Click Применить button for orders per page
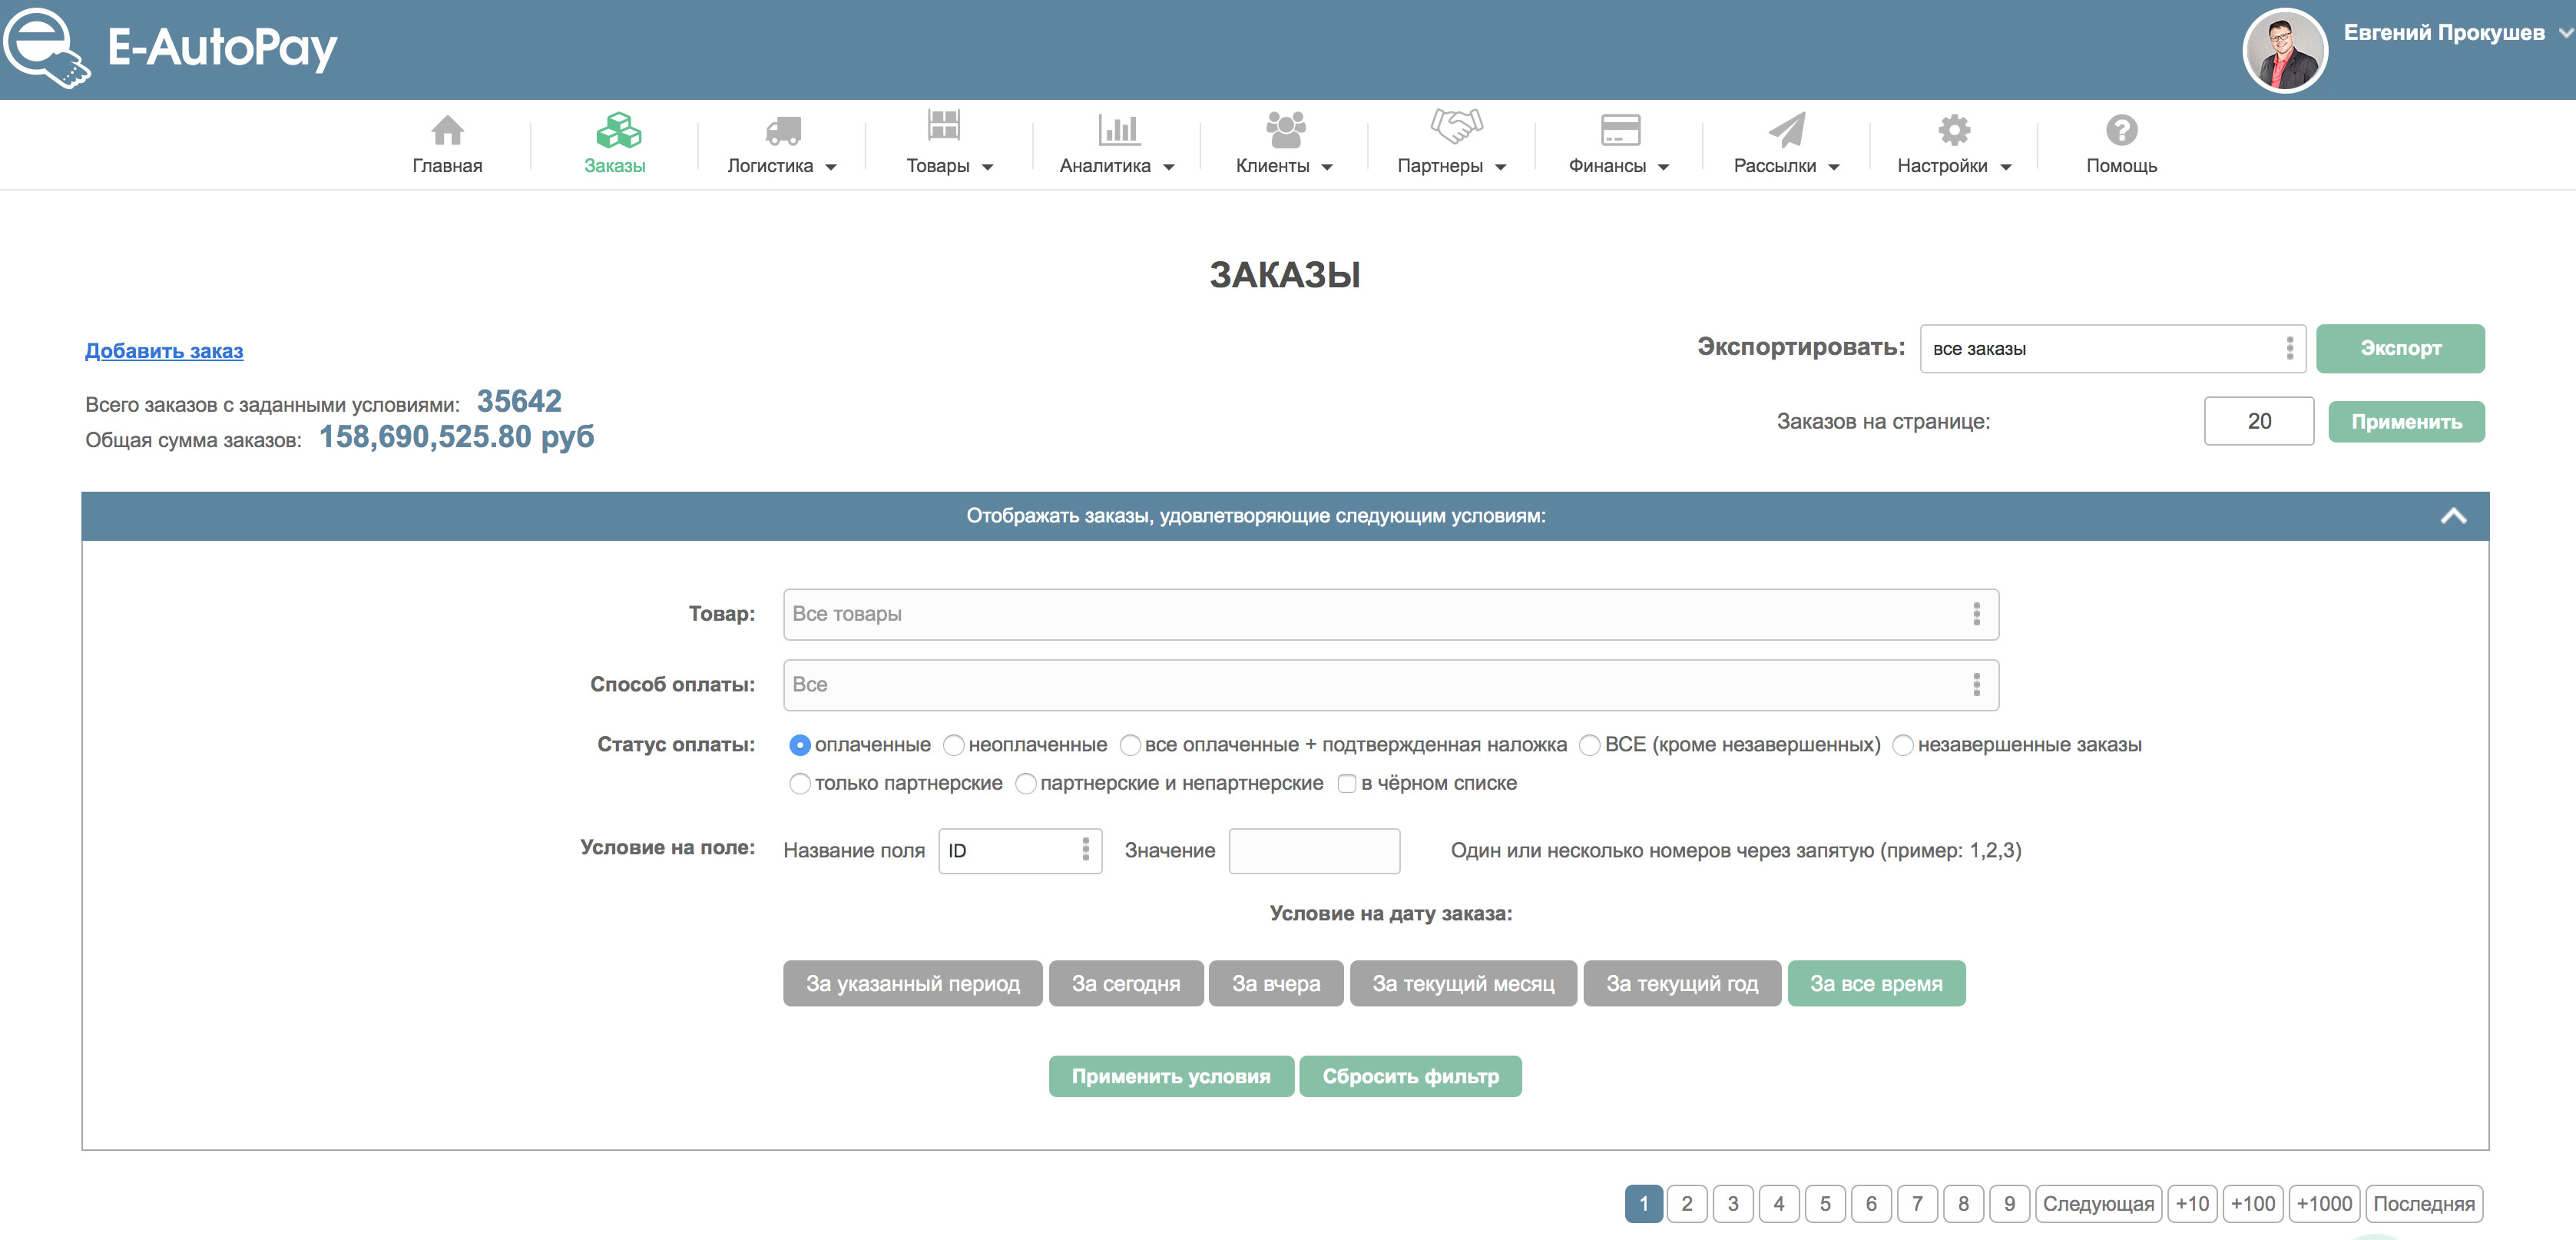The image size is (2576, 1240). 2406,422
